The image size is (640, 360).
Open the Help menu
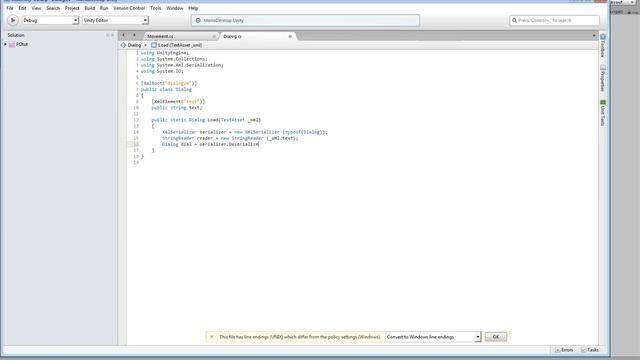point(193,8)
